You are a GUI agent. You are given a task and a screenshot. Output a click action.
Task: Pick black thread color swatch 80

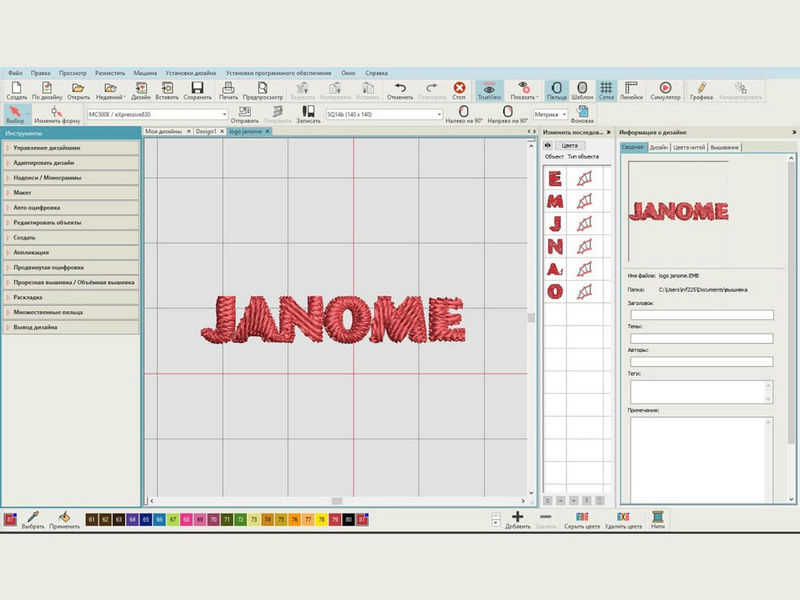pyautogui.click(x=349, y=520)
